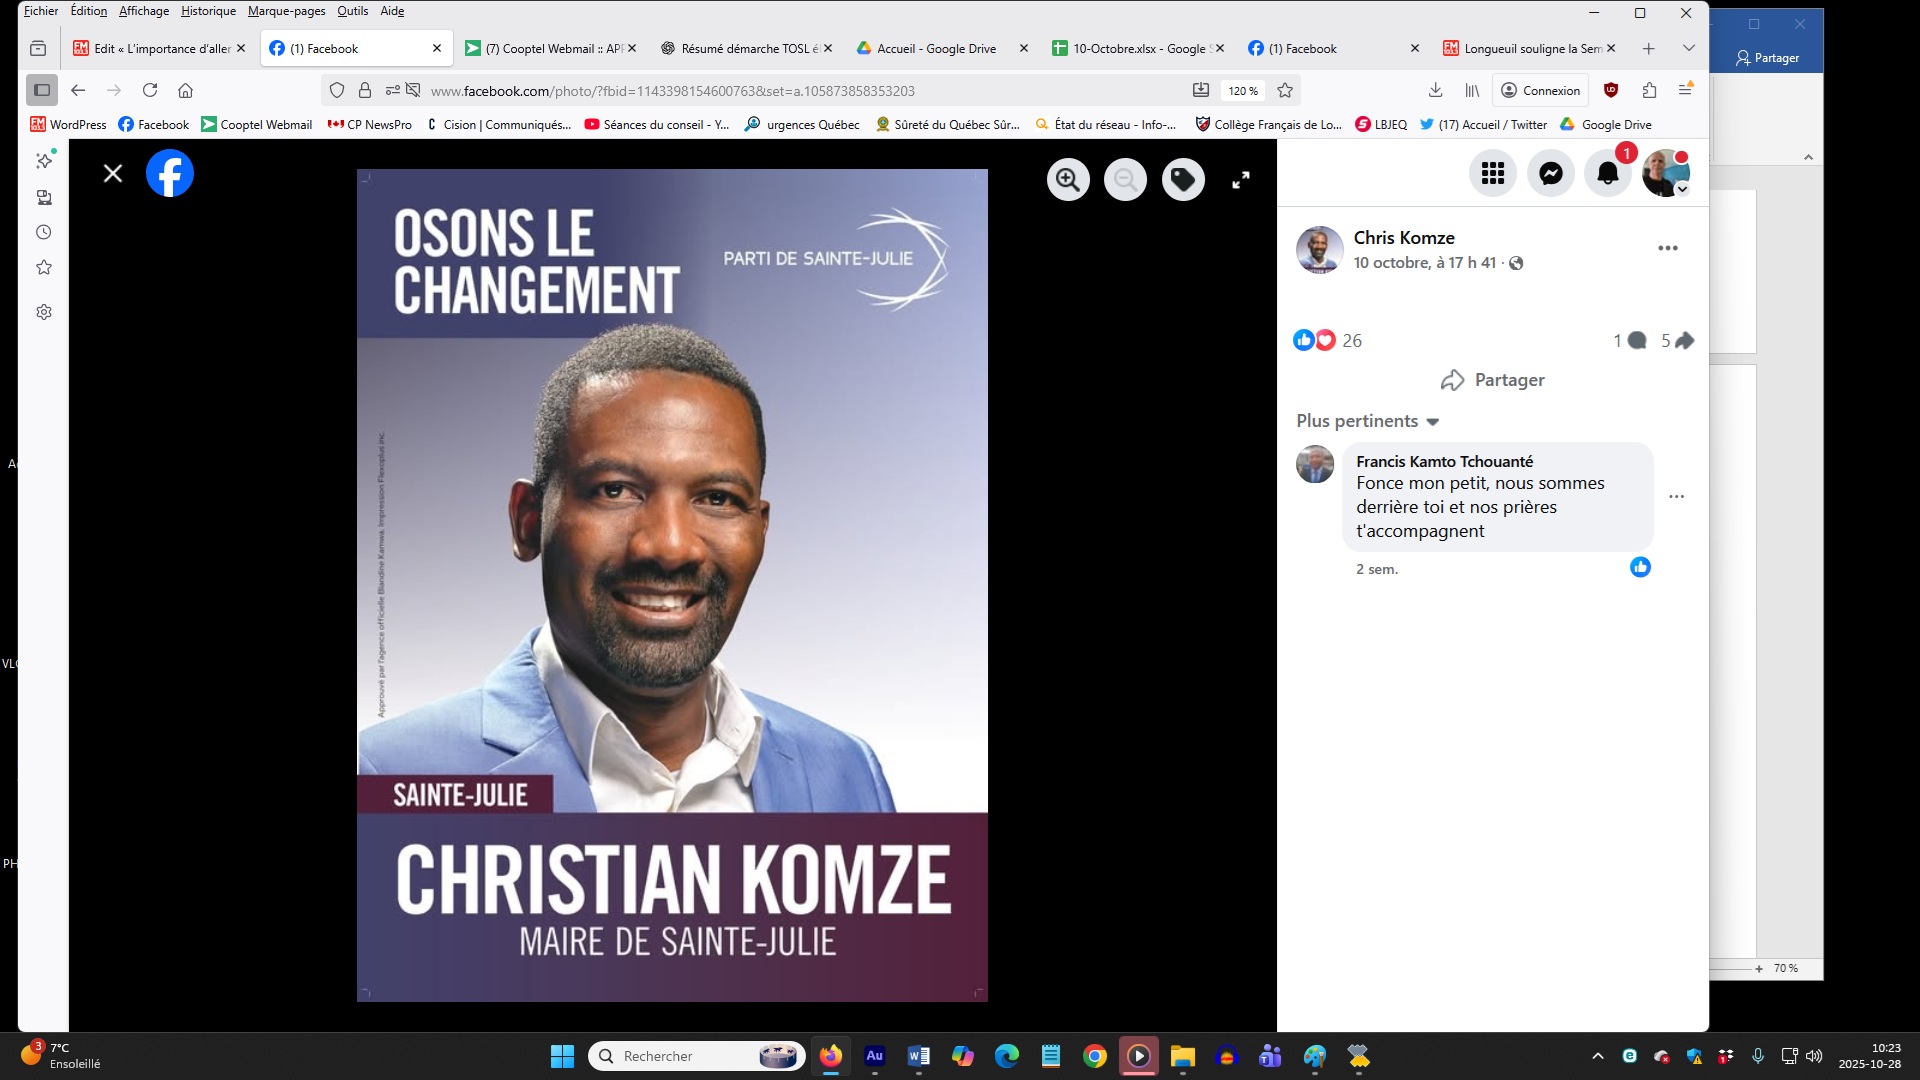Enter fullscreen photo view
Image resolution: width=1920 pixels, height=1080 pixels.
click(x=1240, y=180)
